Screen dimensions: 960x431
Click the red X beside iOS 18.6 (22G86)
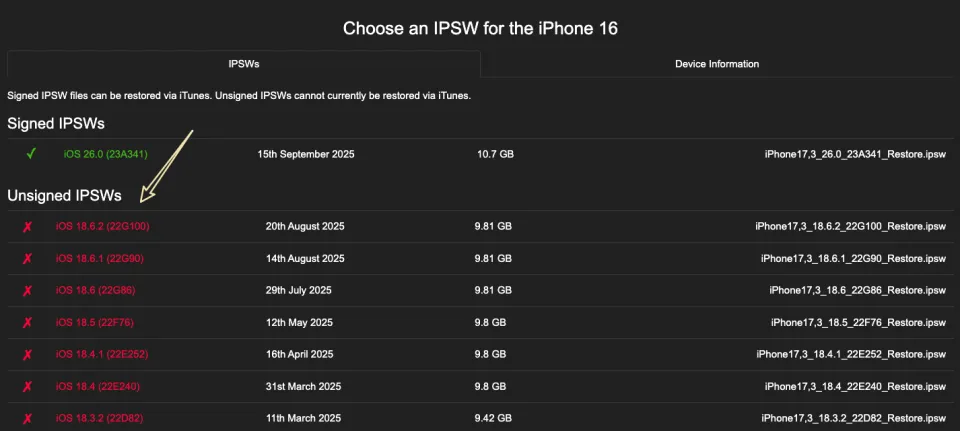pos(28,290)
